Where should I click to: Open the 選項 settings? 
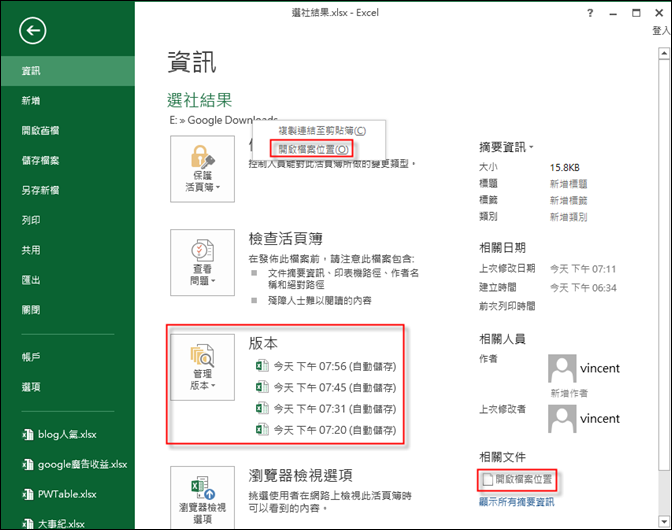tap(68, 387)
